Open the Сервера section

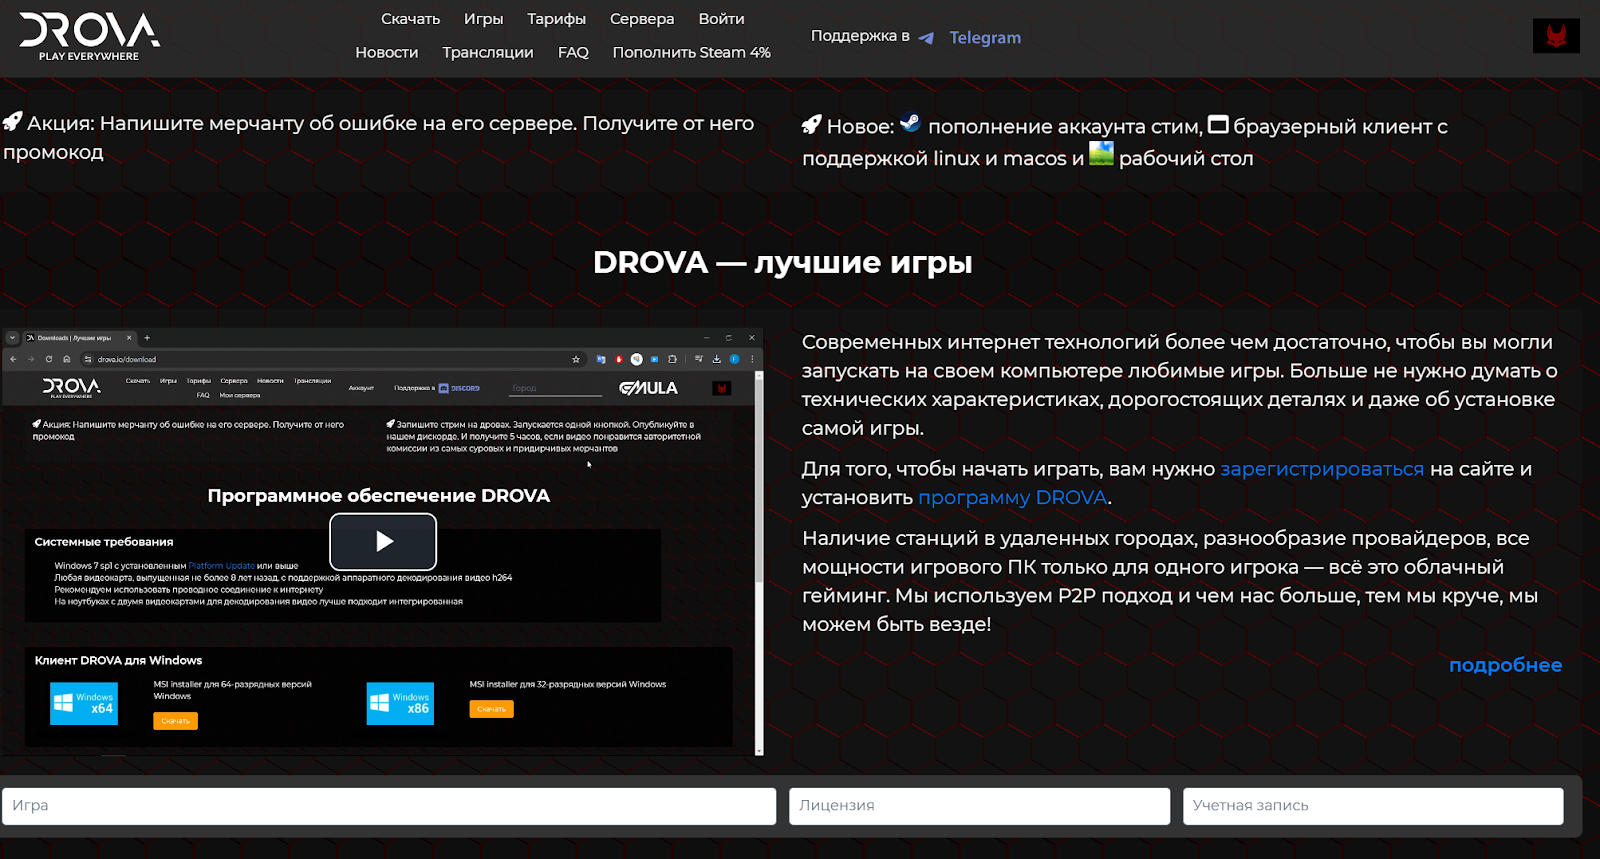point(641,19)
